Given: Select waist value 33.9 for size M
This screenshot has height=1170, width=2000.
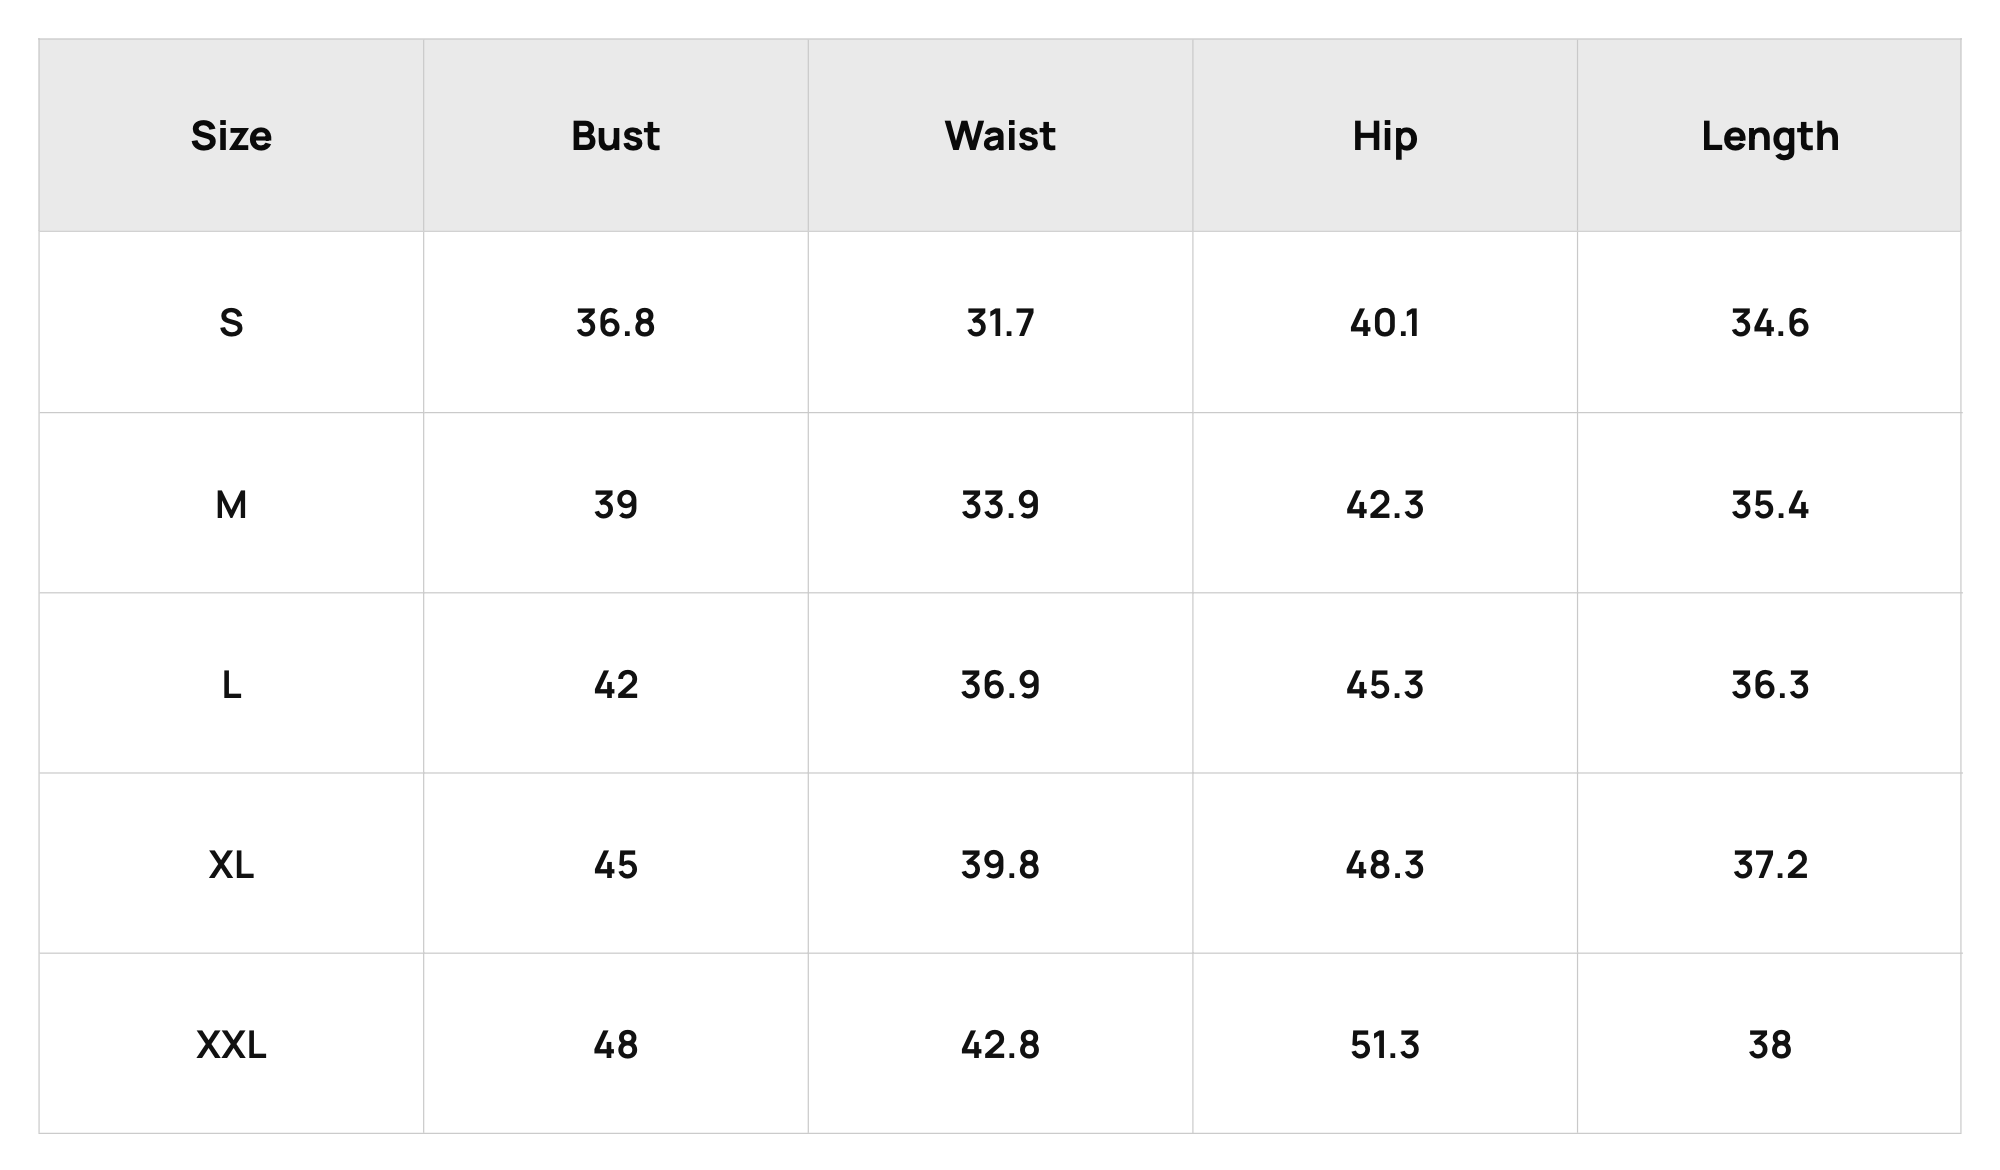Looking at the screenshot, I should coord(1000,505).
